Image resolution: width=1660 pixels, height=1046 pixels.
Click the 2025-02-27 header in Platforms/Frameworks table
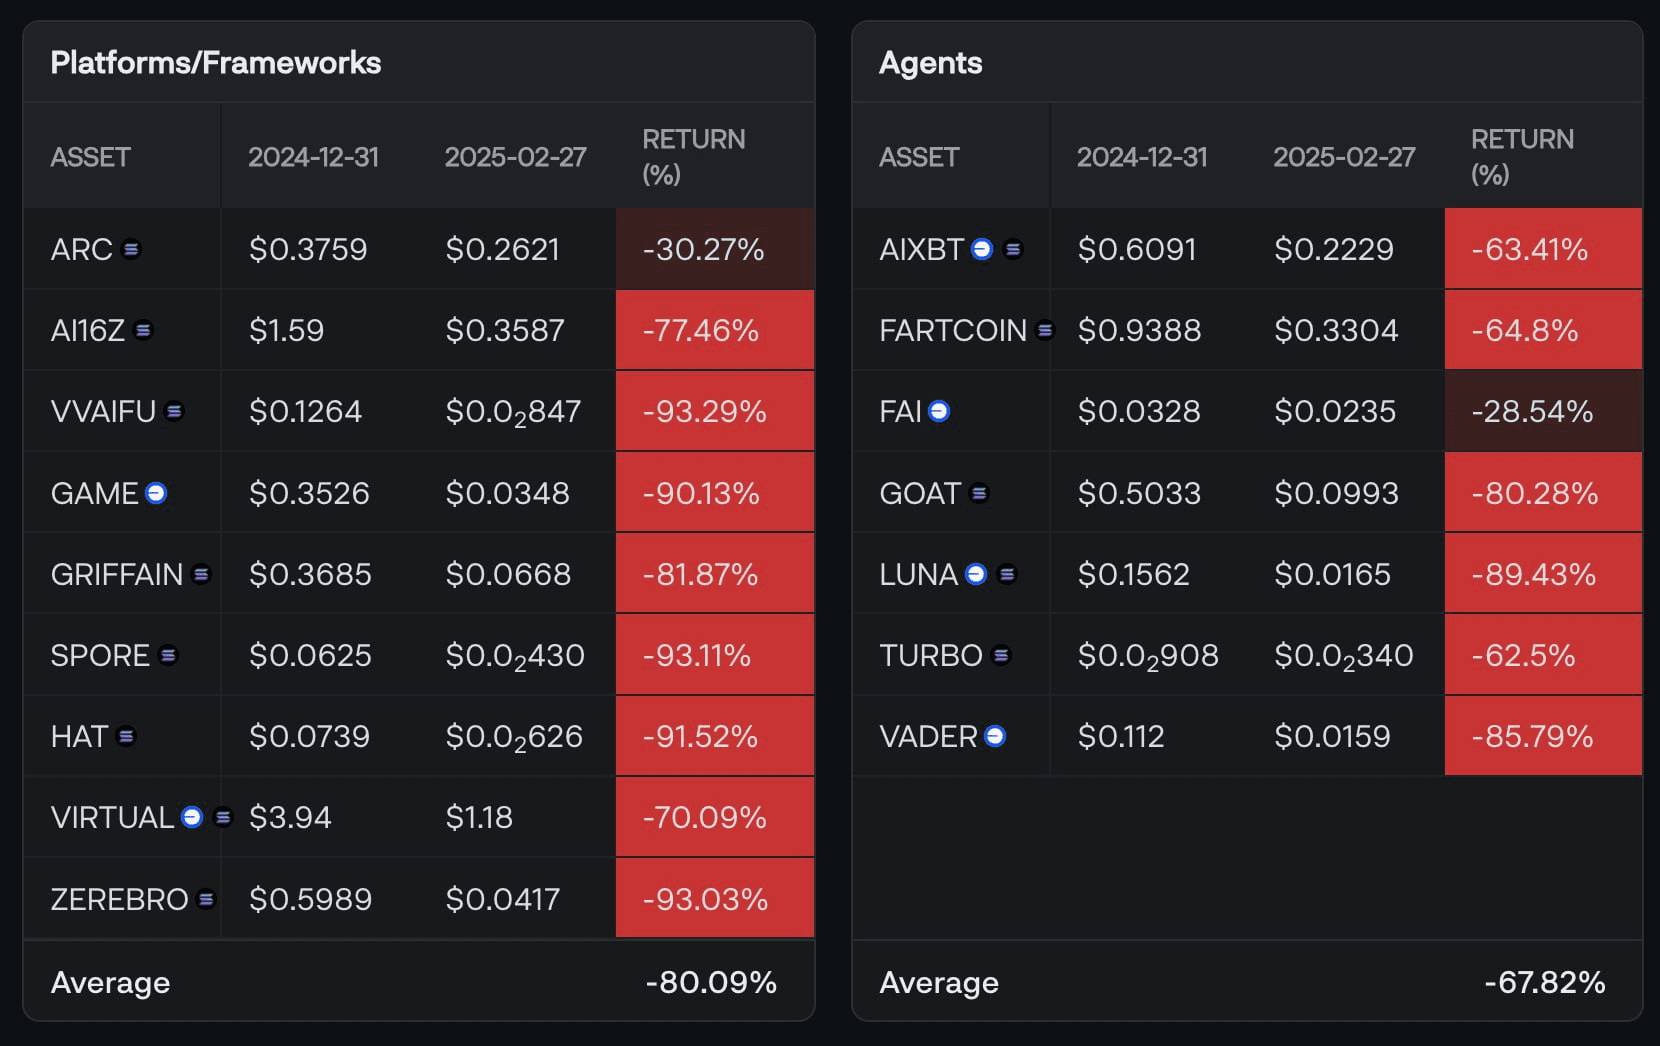click(516, 157)
